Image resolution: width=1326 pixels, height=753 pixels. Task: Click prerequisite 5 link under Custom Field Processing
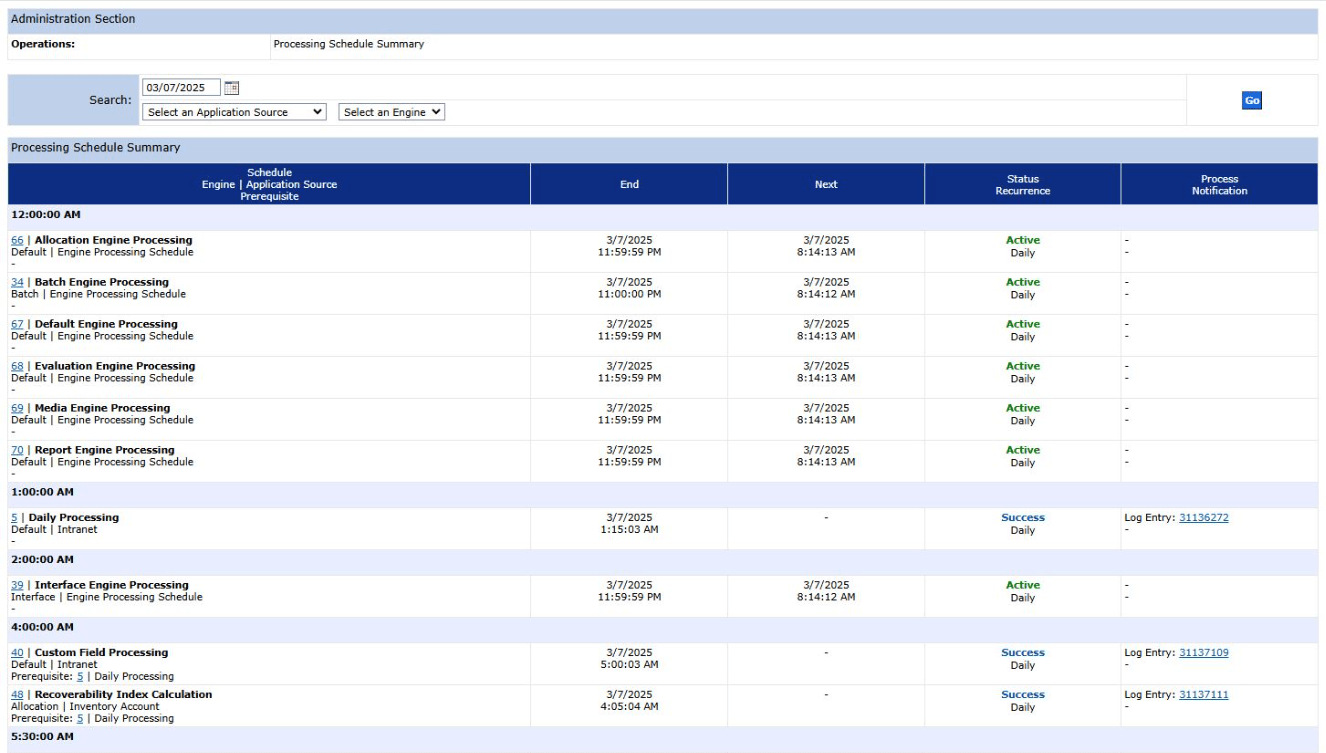80,677
